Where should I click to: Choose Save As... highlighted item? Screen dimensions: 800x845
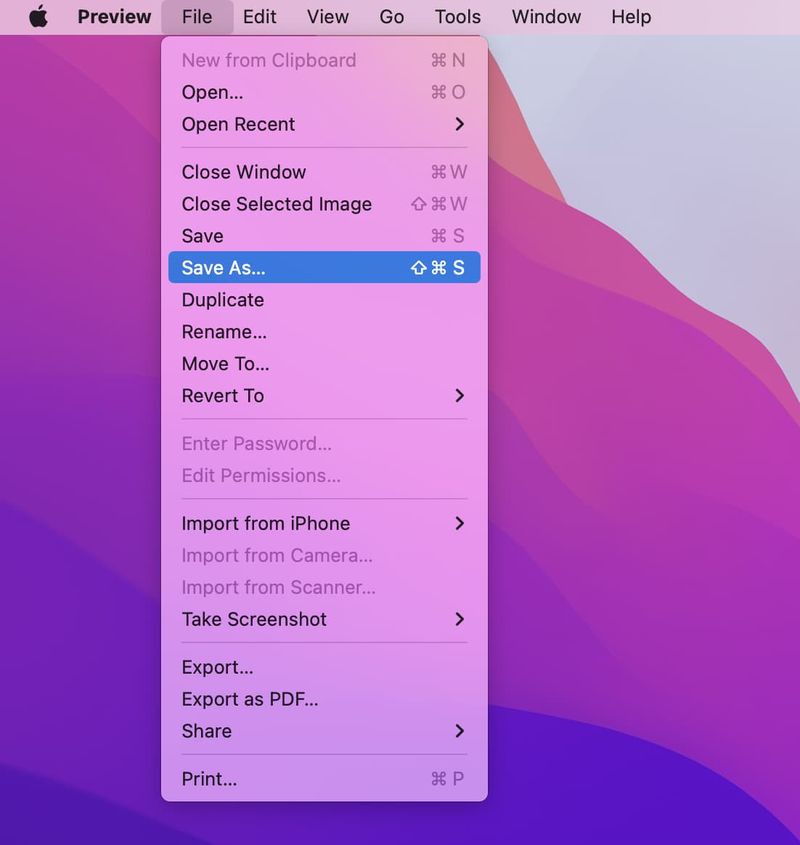[324, 267]
